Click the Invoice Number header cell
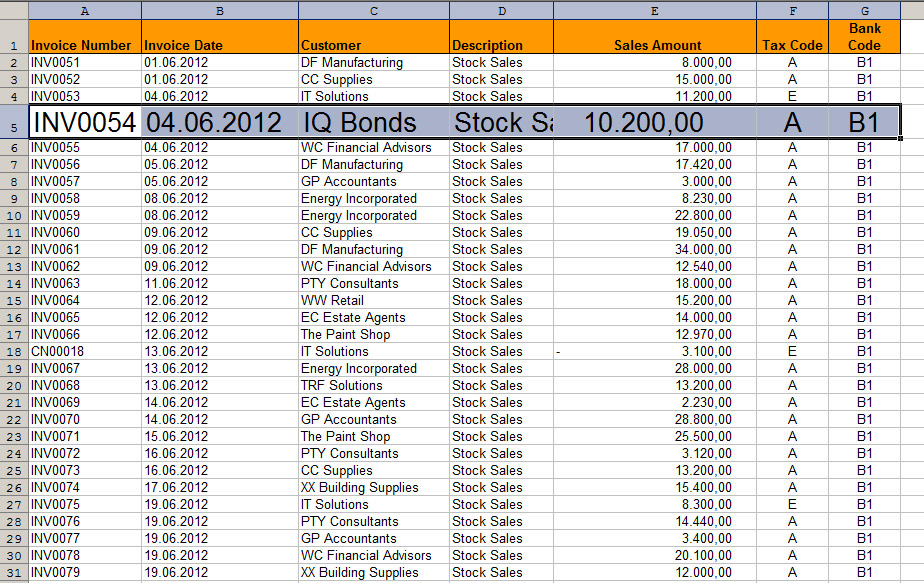924x583 pixels. click(x=85, y=37)
